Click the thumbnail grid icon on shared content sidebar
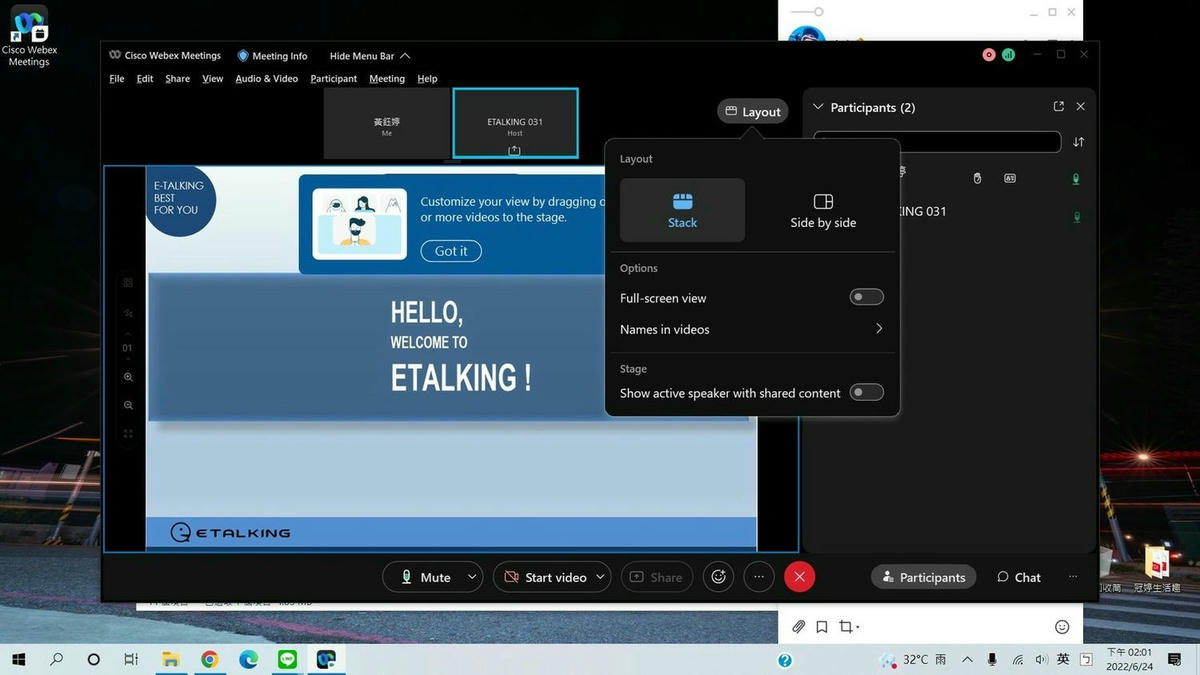Image resolution: width=1200 pixels, height=675 pixels. 128,283
